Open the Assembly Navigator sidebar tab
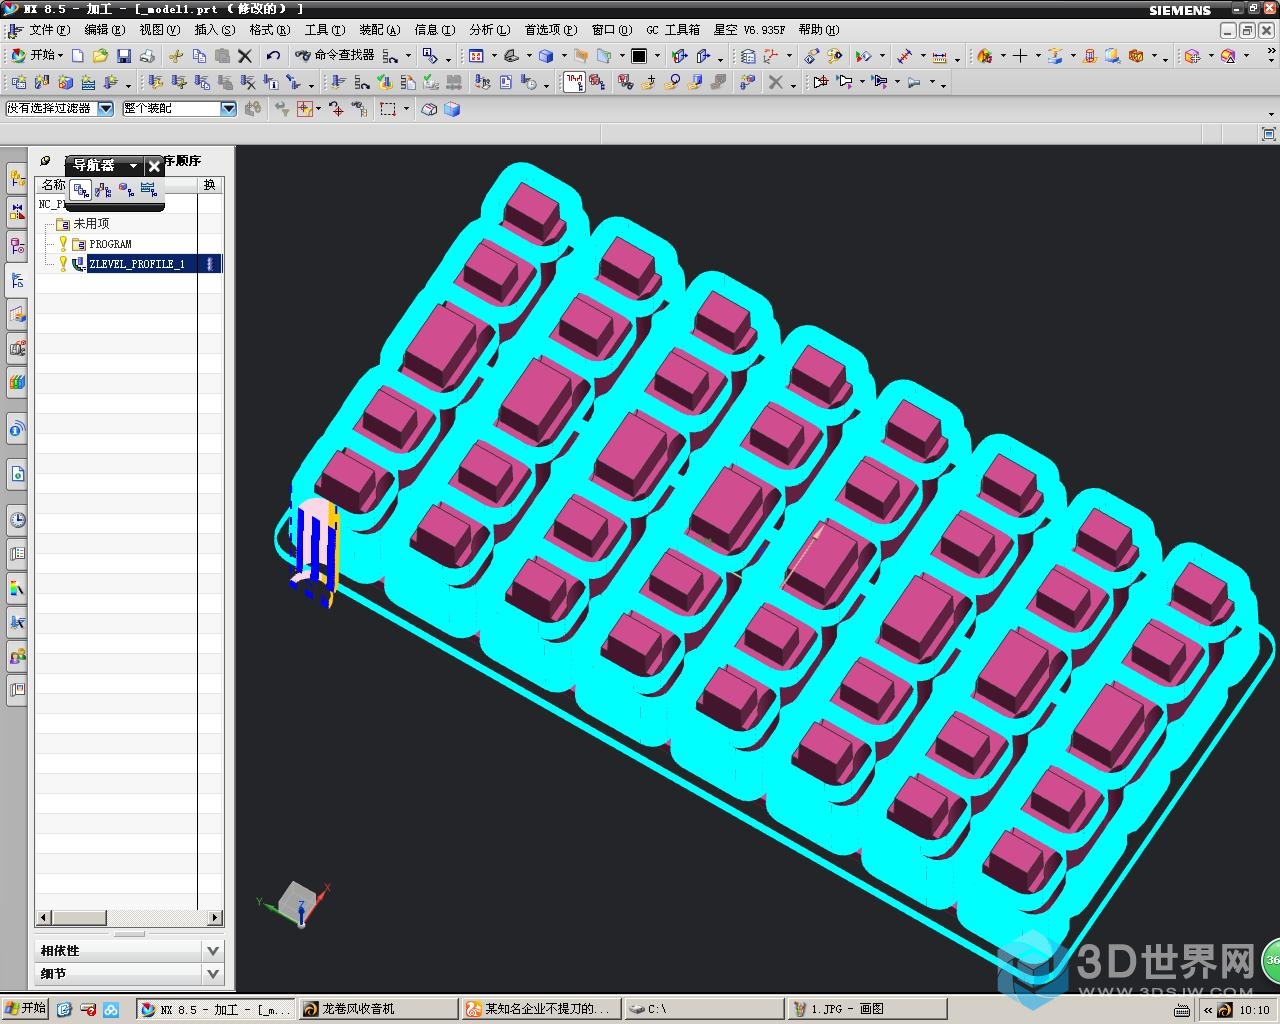Viewport: 1280px width, 1024px height. [x=17, y=179]
